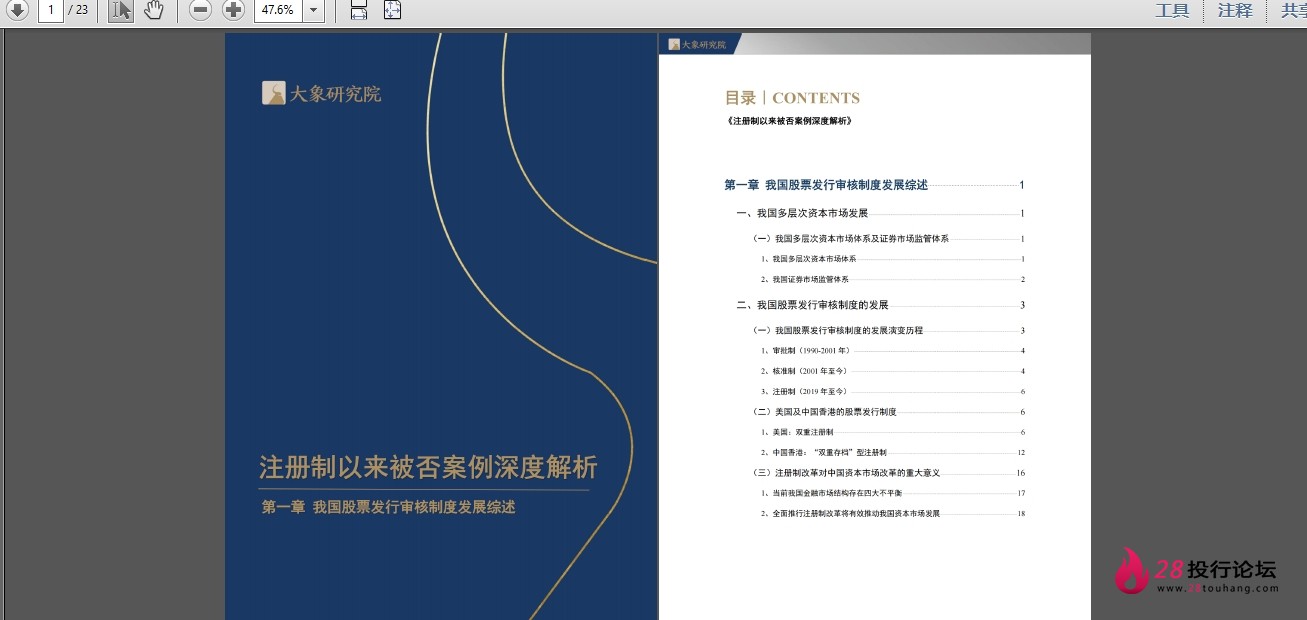Open contents entry 3、注册制(2019年至今)
Image resolution: width=1307 pixels, height=620 pixels.
[x=892, y=392]
